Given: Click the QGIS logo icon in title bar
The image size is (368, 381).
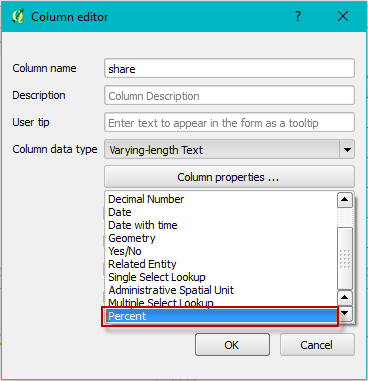Looking at the screenshot, I should (18, 16).
